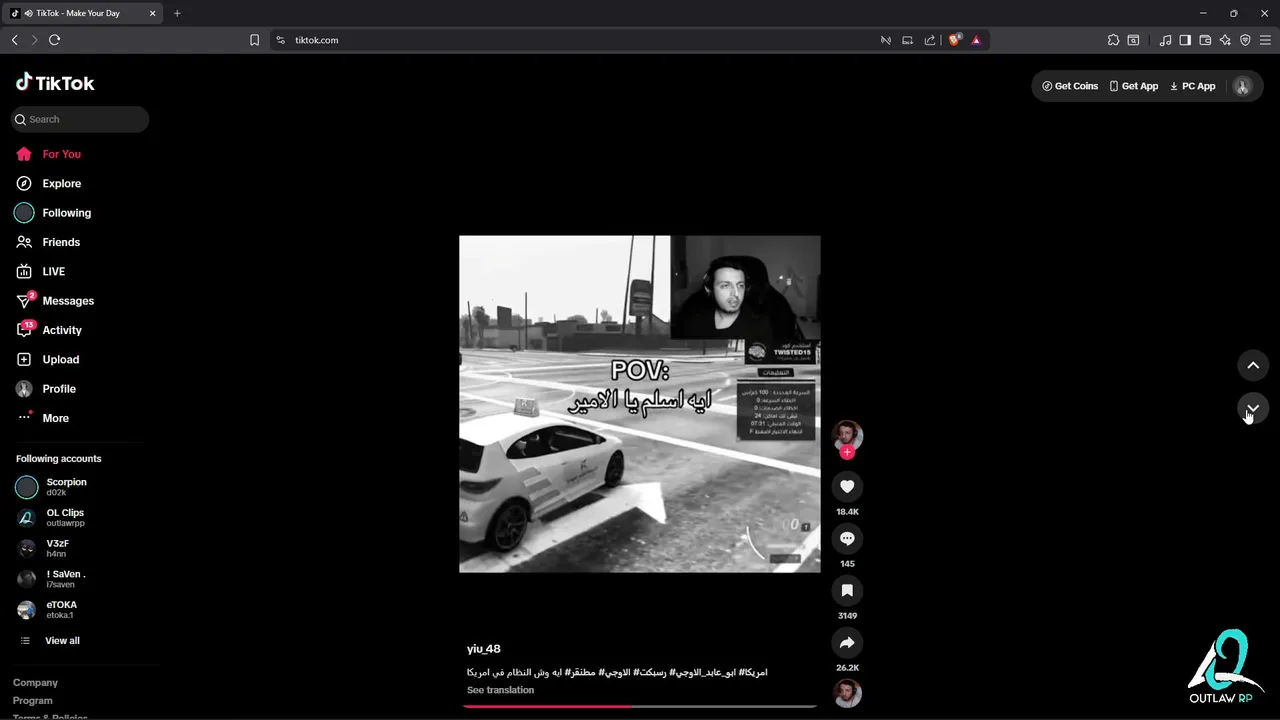Open the Upload page
Screen dimensions: 1280x720
(x=60, y=359)
